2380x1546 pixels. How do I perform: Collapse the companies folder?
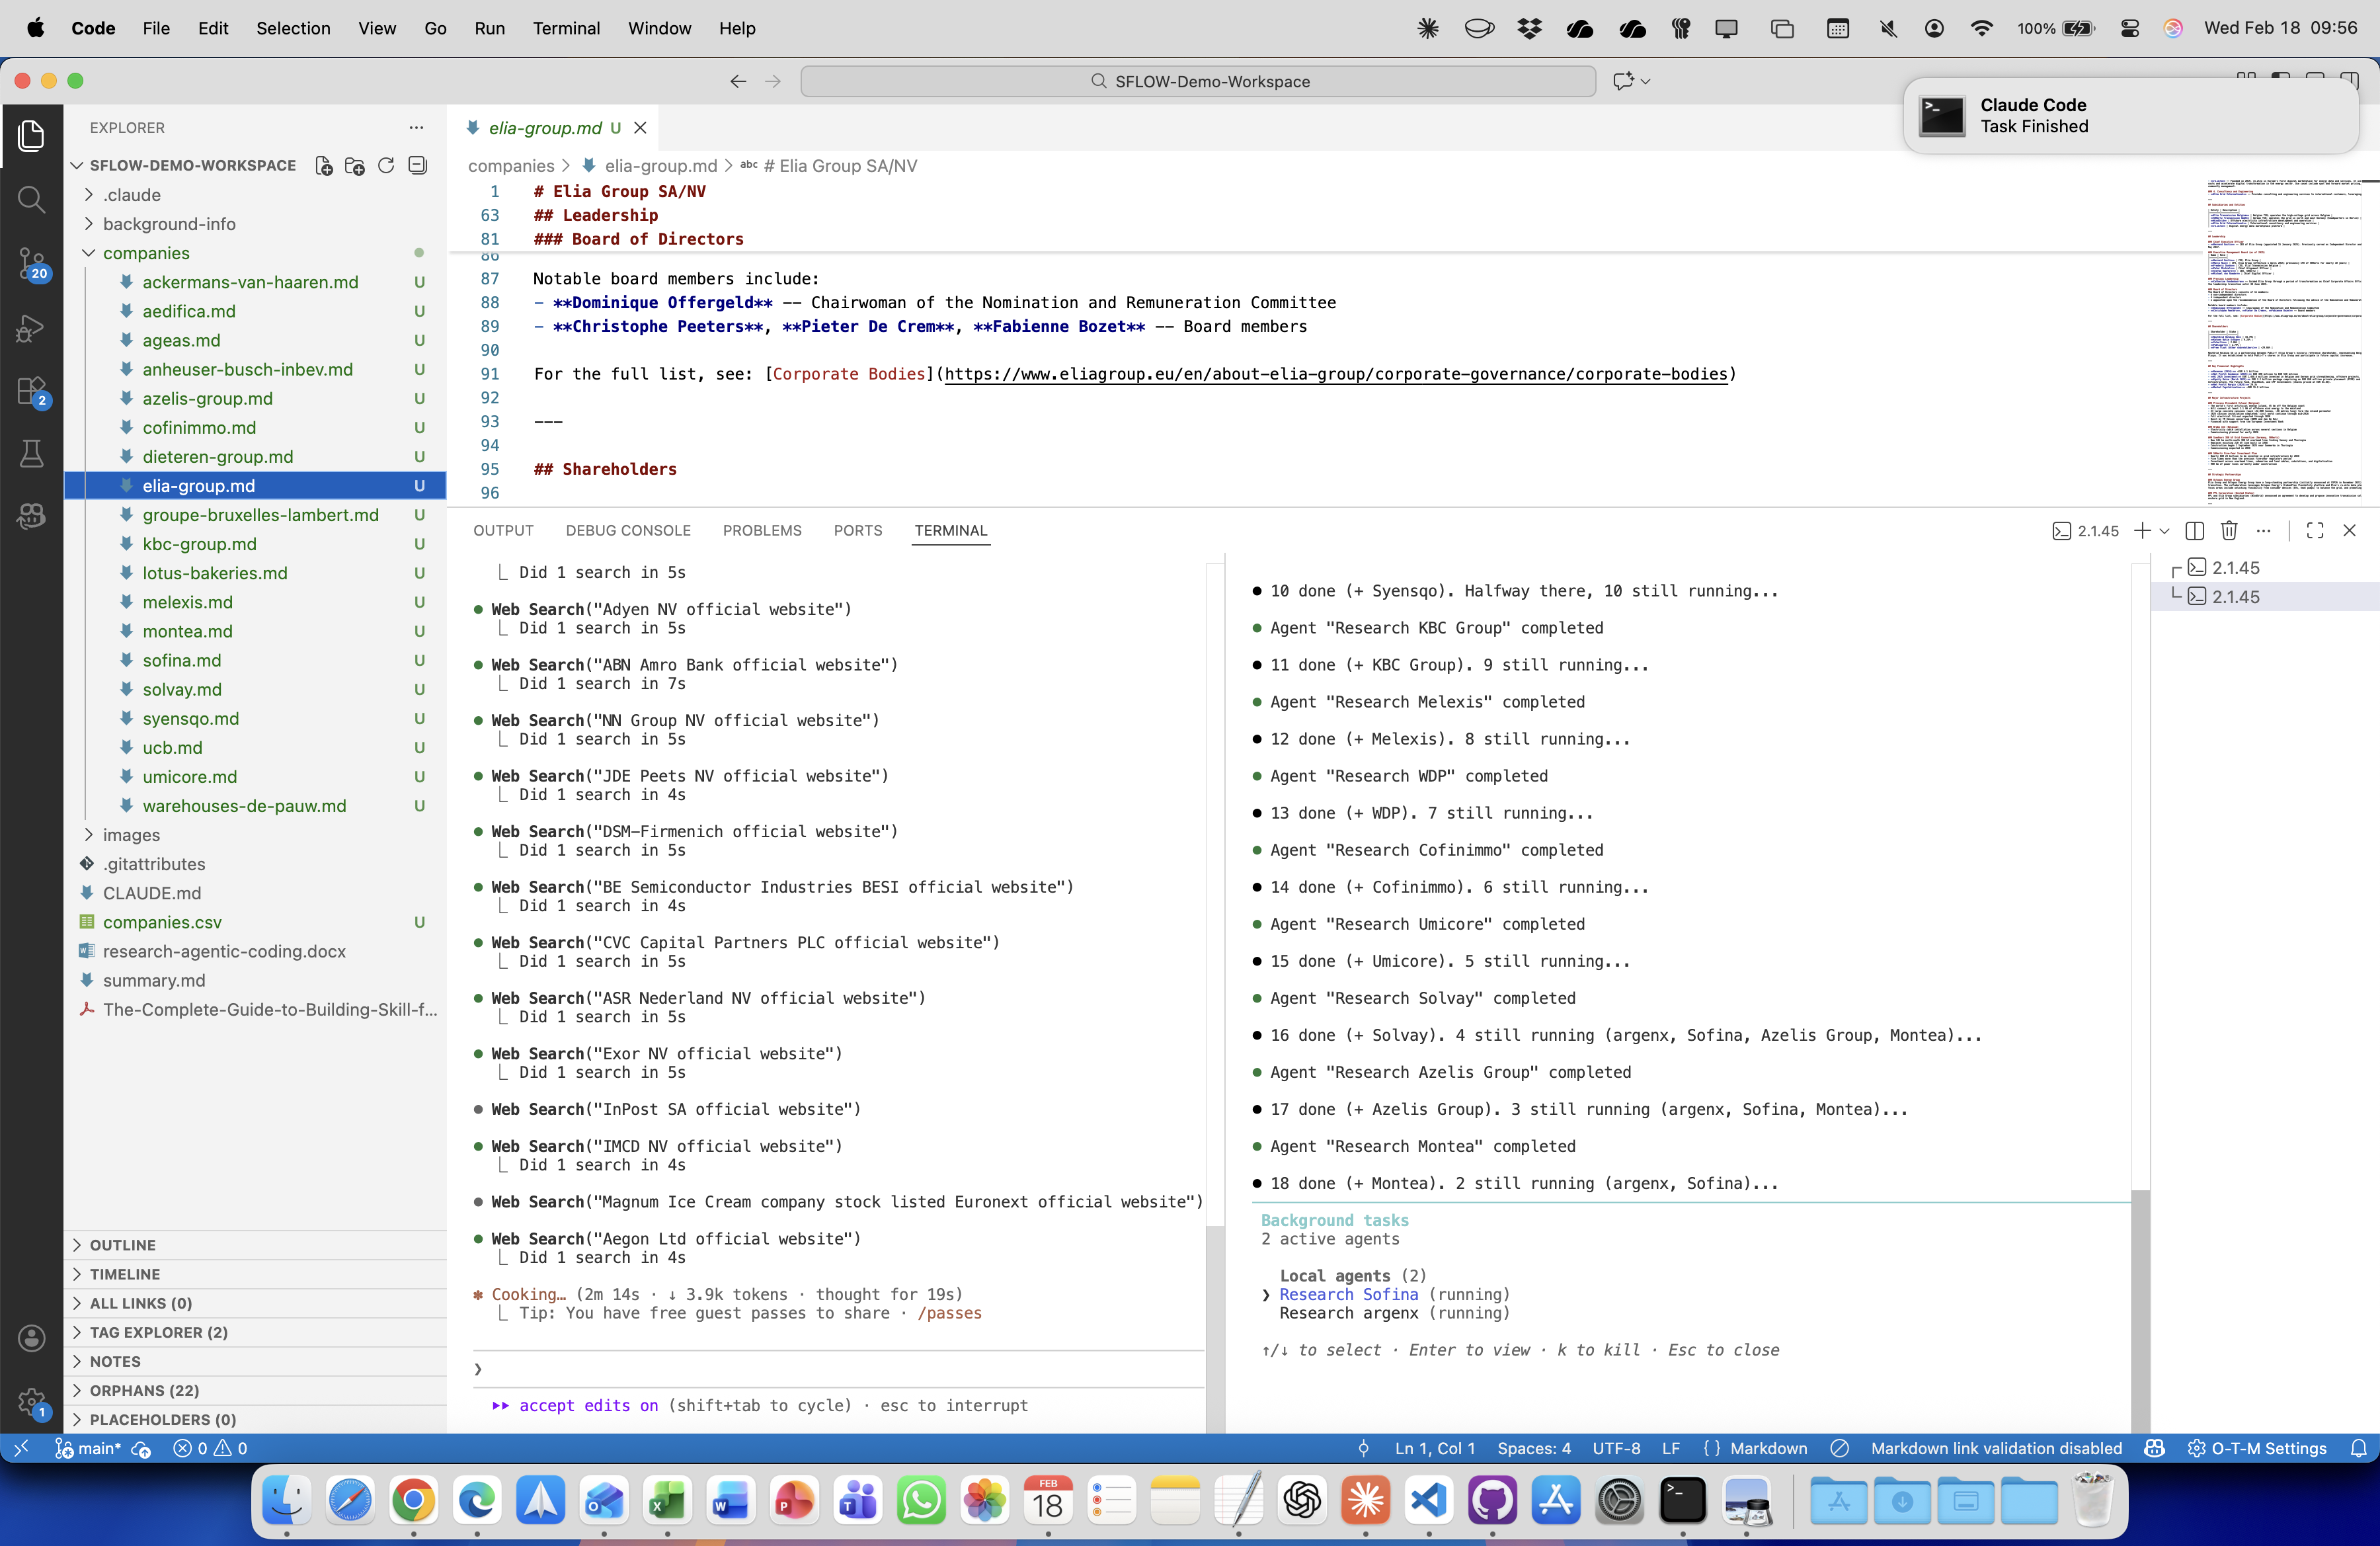(x=88, y=253)
